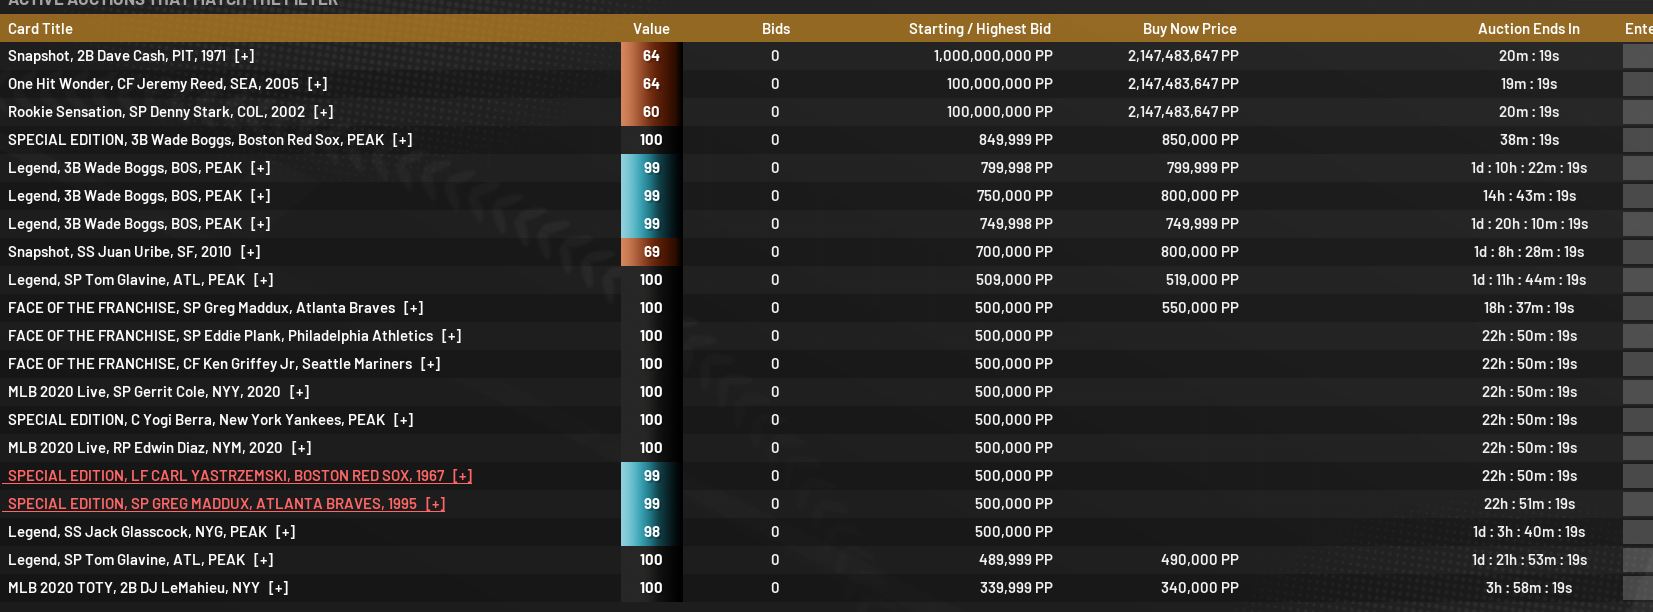Select the Jack Glasscock Legend card title
The image size is (1653, 612).
point(137,532)
